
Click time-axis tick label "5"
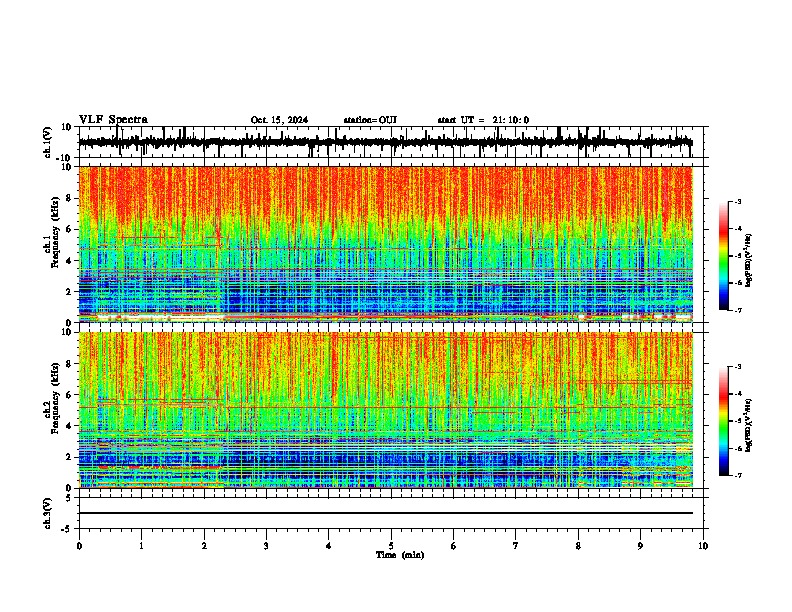tap(391, 546)
